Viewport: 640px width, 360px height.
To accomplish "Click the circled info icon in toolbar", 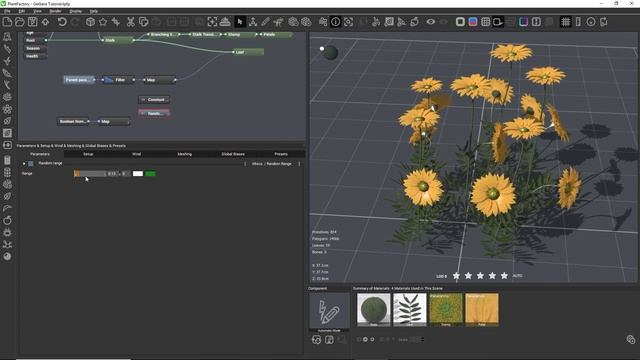I will (335, 22).
